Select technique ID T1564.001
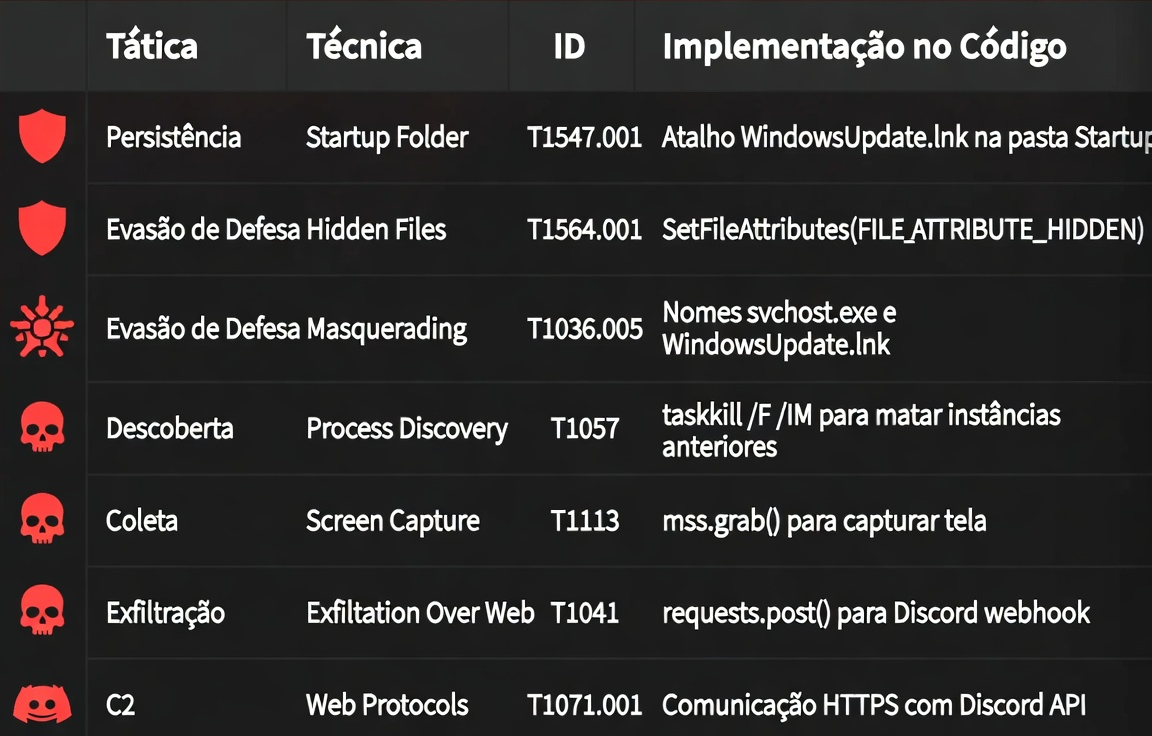The width and height of the screenshot is (1152, 736). (584, 229)
